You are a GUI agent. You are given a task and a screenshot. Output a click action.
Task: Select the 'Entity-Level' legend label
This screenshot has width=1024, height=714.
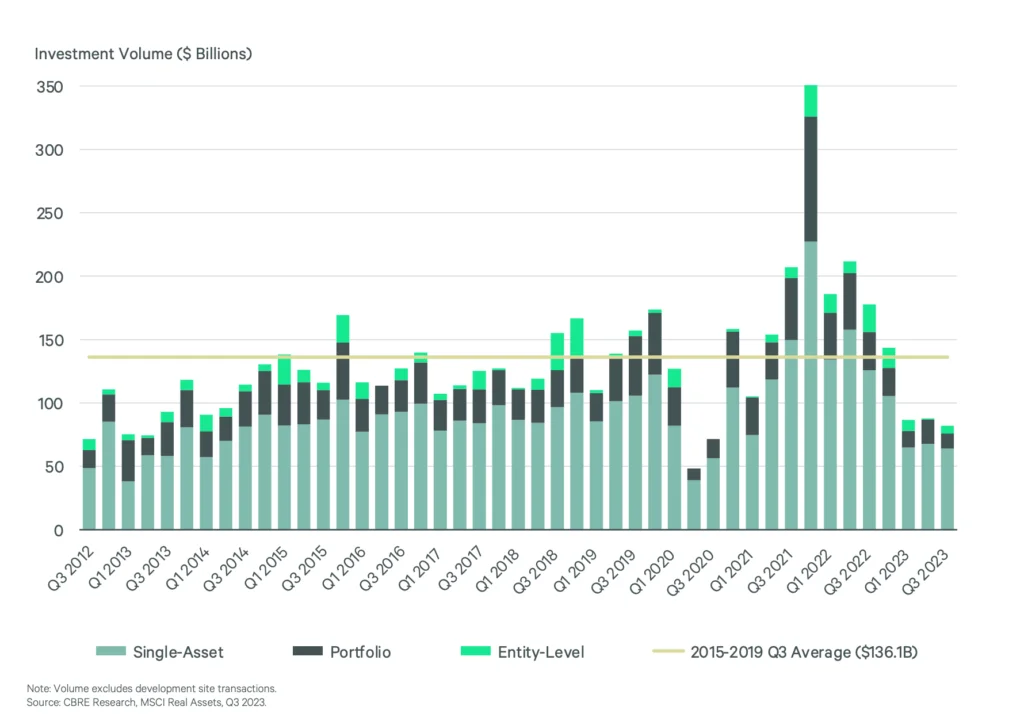pos(541,652)
